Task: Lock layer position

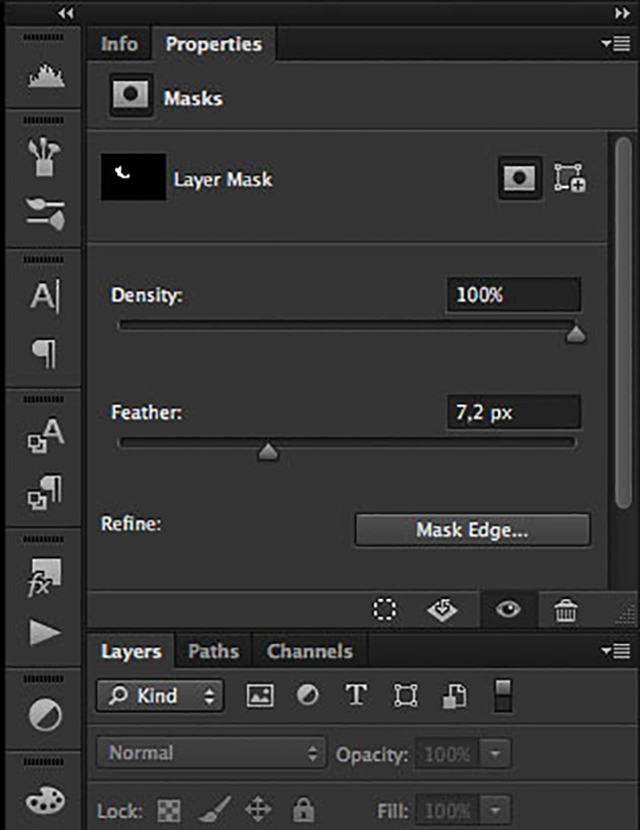Action: tap(258, 809)
